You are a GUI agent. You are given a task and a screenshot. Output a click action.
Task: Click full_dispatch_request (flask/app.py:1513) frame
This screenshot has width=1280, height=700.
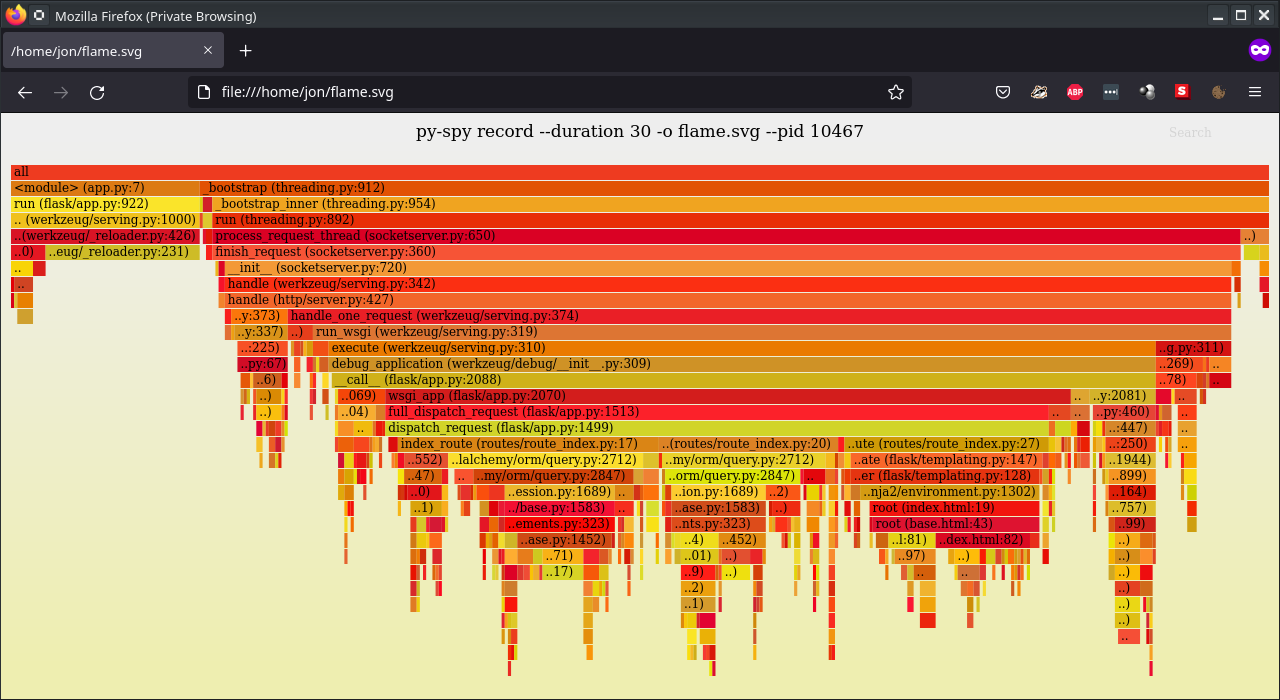click(716, 412)
